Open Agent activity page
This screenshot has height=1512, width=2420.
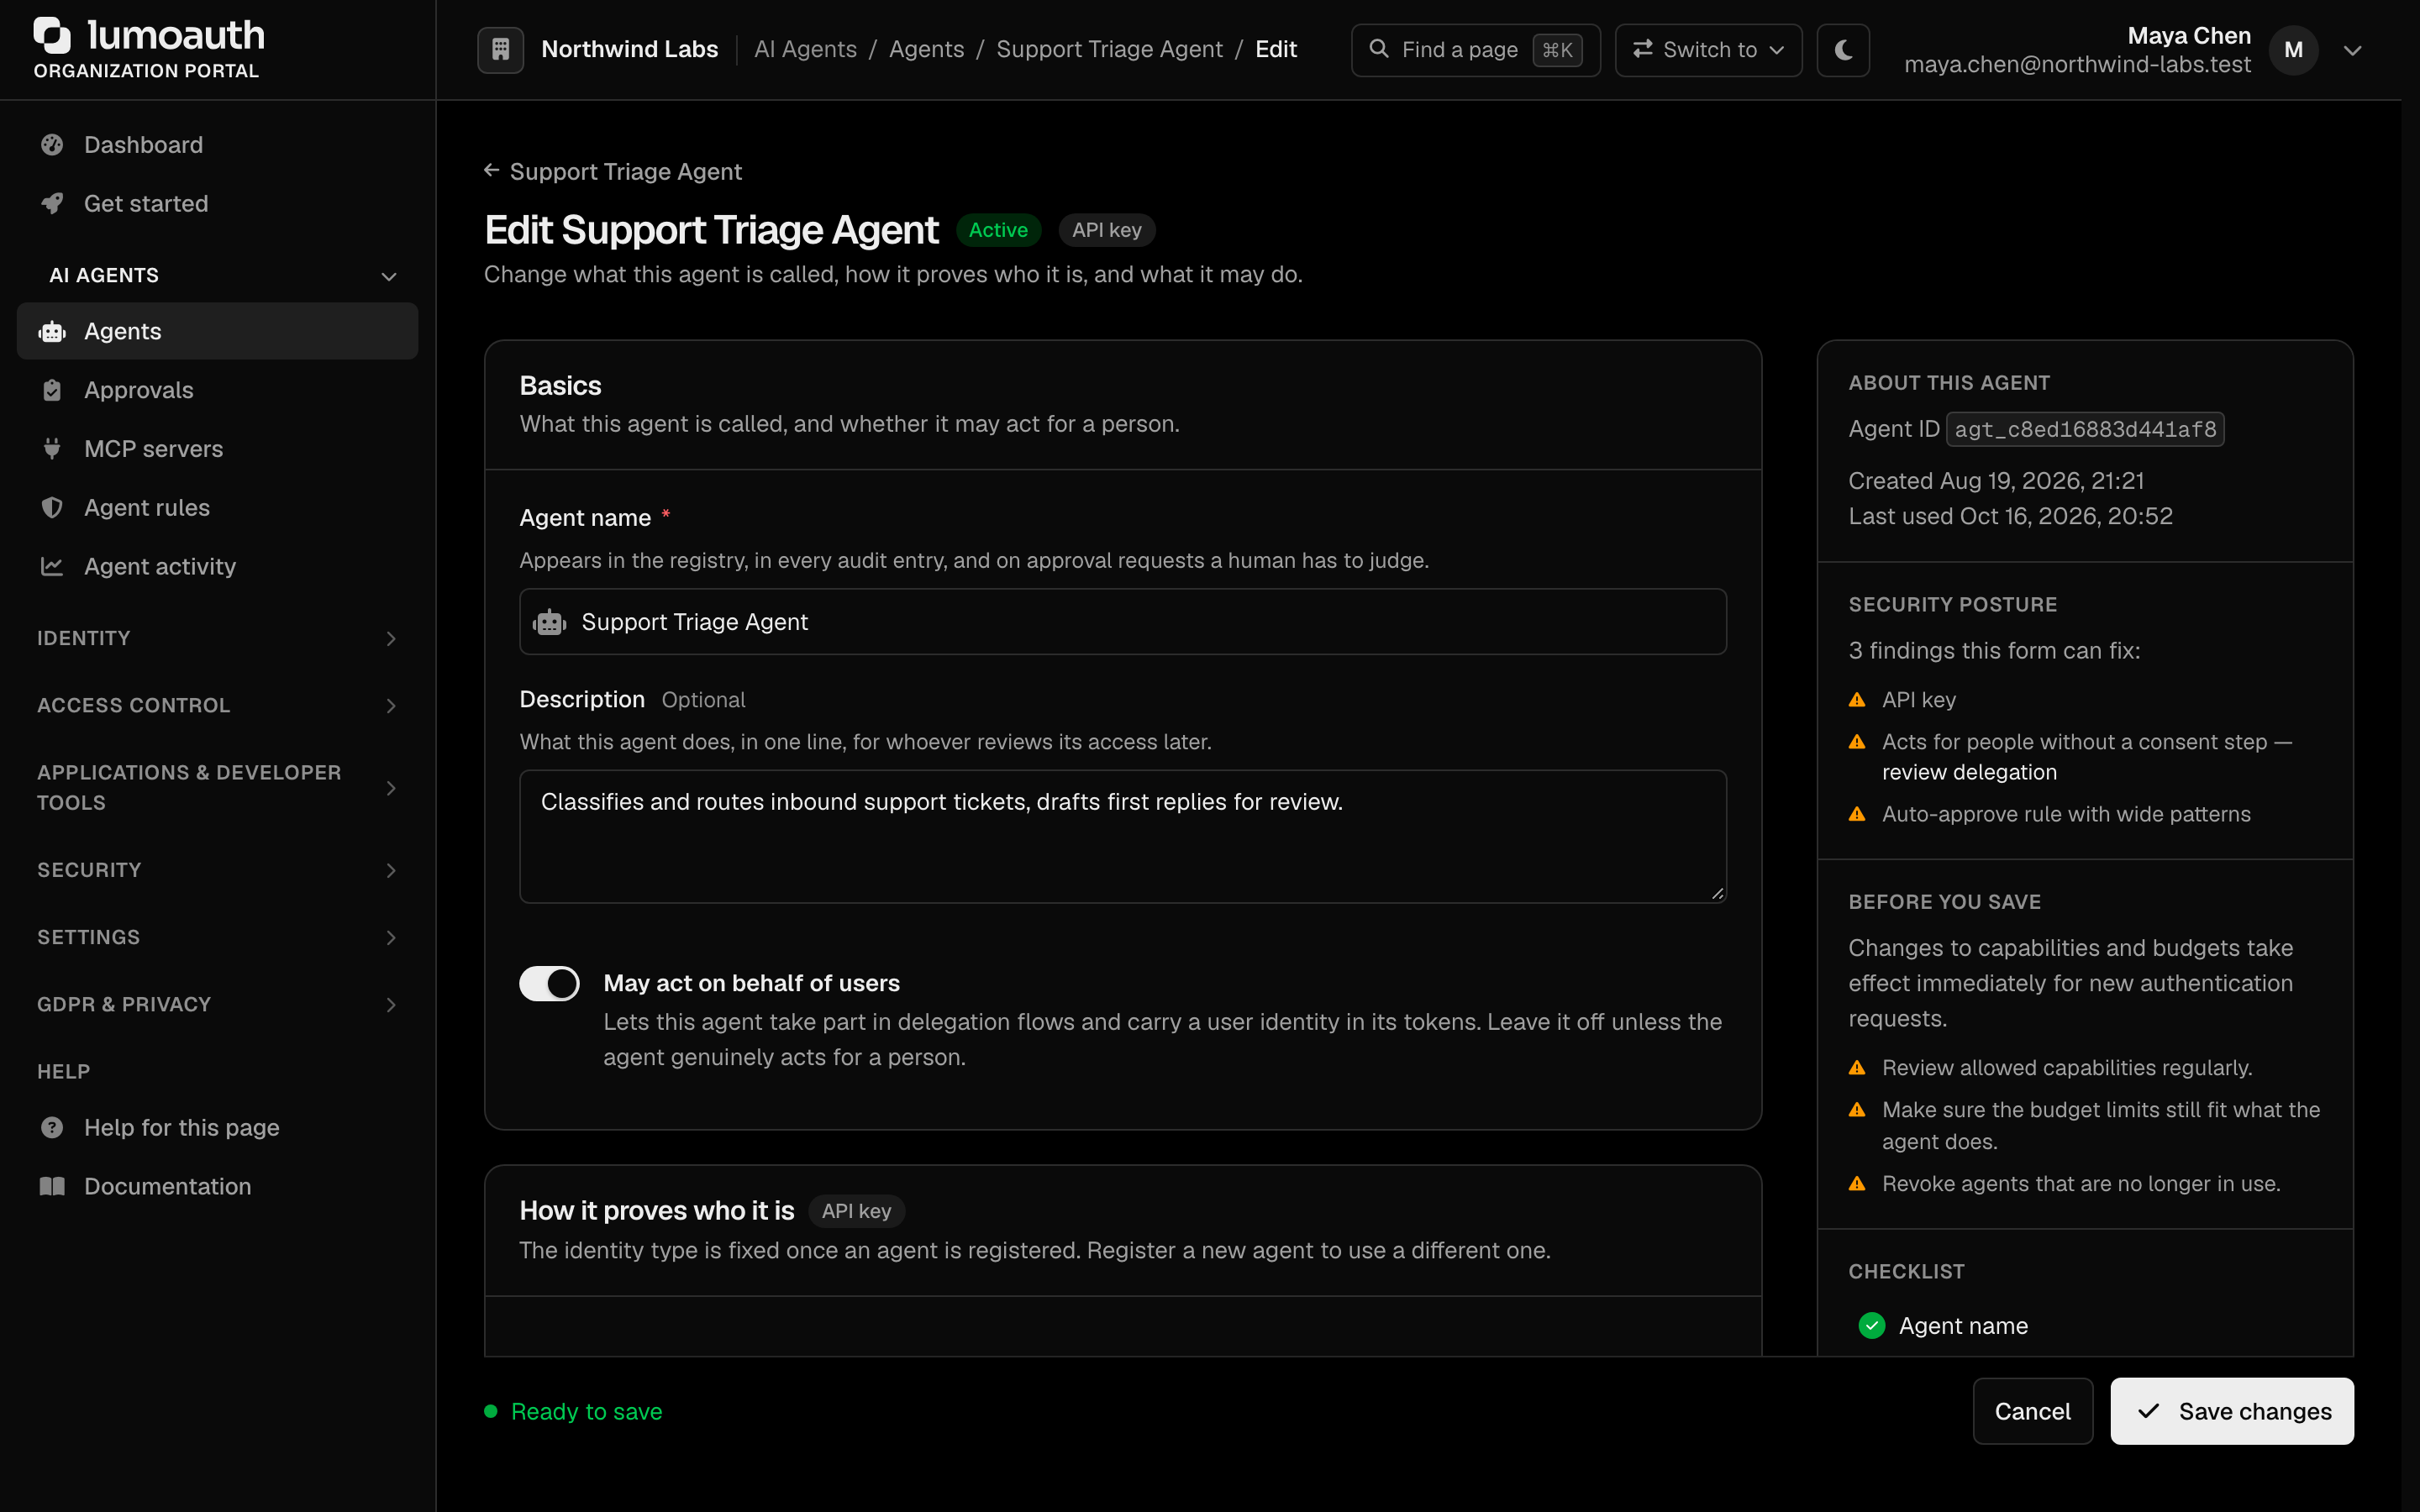[217, 566]
